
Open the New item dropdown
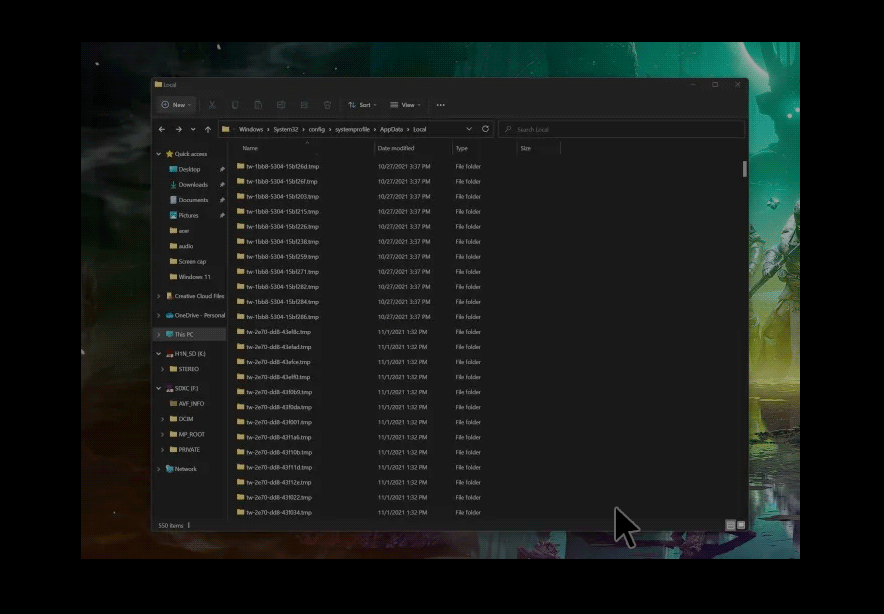176,105
